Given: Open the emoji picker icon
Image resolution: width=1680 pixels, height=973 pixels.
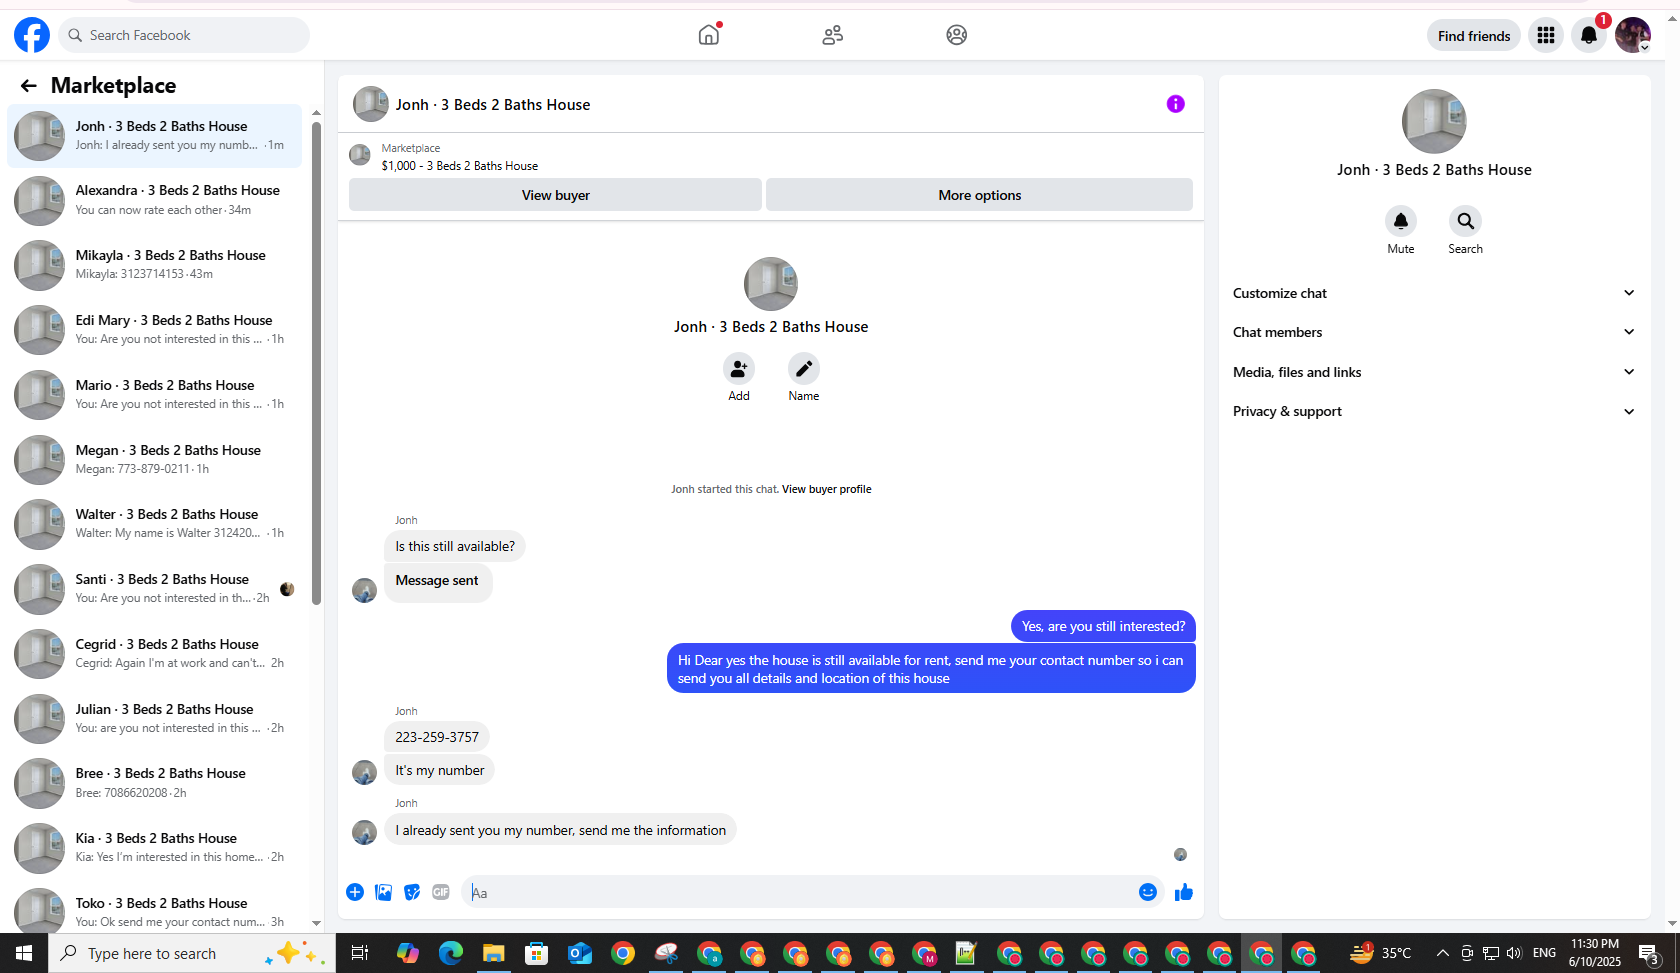Looking at the screenshot, I should click(x=1148, y=892).
